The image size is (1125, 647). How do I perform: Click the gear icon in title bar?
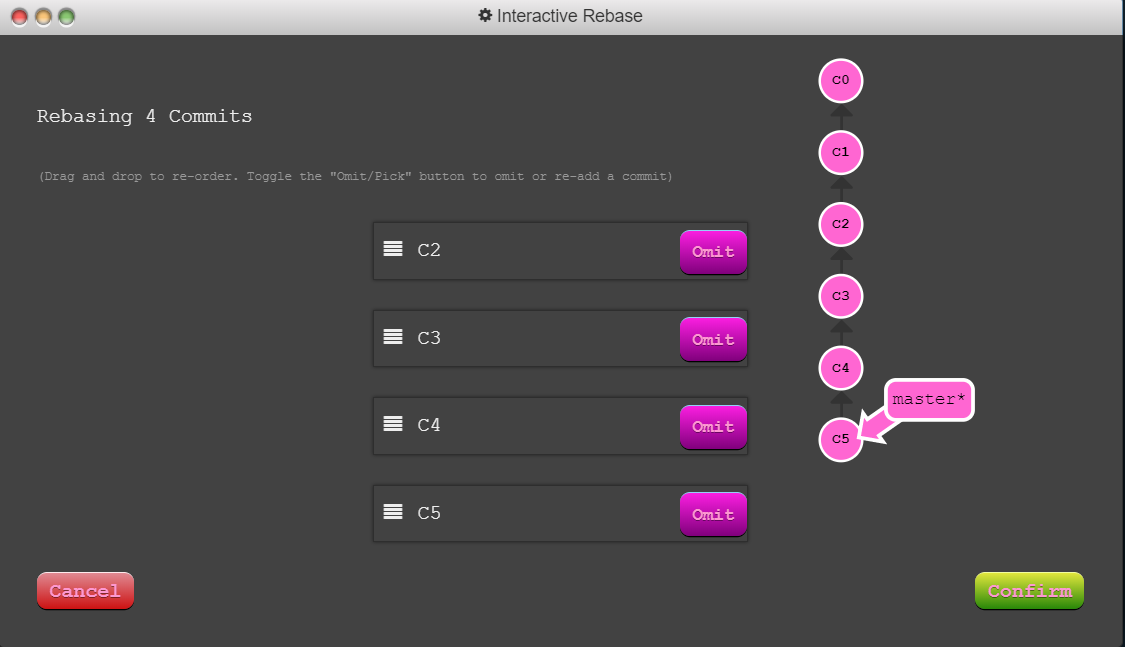click(x=485, y=16)
